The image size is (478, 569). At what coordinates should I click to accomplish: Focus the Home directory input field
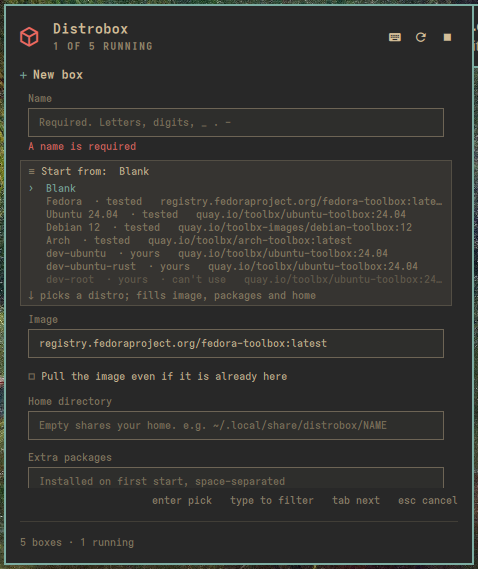click(x=236, y=425)
